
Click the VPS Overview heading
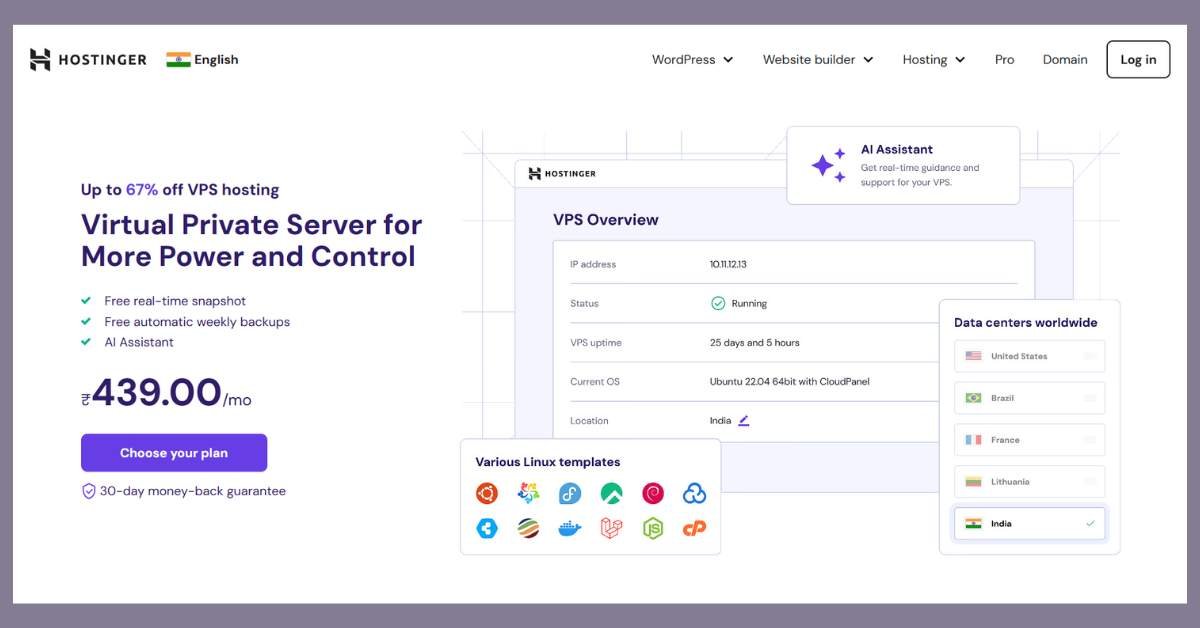(606, 220)
